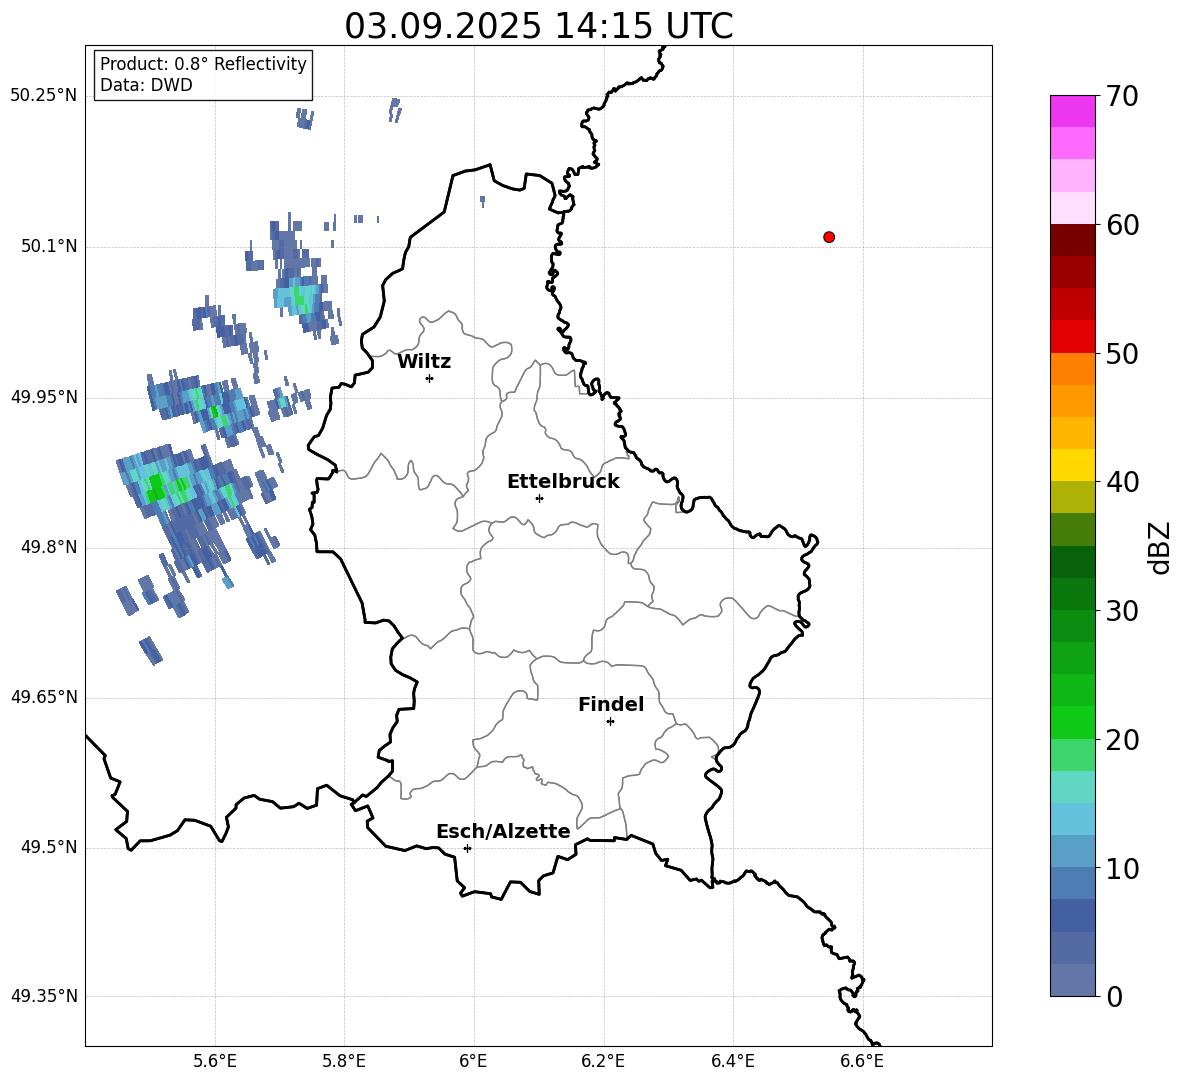Click the bright green colorbar segment near 20
Image resolution: width=1184 pixels, height=1081 pixels.
[x=1072, y=722]
